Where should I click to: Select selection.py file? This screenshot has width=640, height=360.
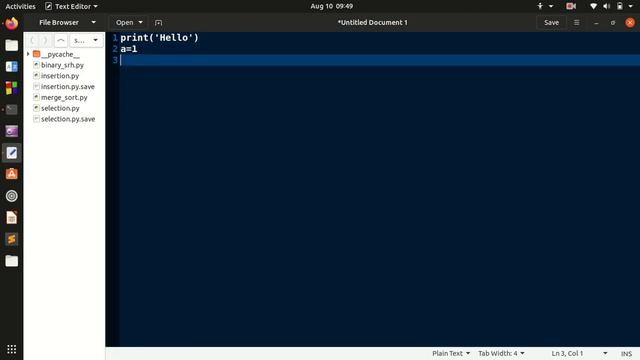coord(60,108)
